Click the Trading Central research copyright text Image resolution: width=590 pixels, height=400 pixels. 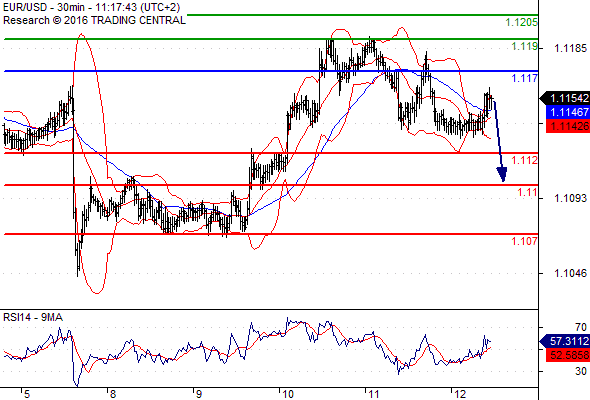click(94, 20)
